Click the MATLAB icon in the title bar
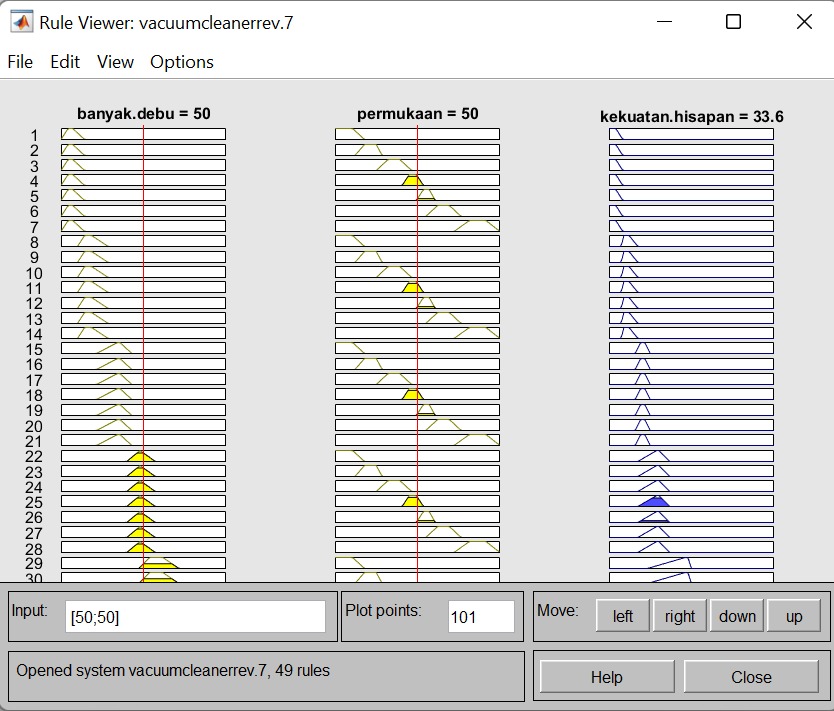This screenshot has height=711, width=834. tap(22, 22)
